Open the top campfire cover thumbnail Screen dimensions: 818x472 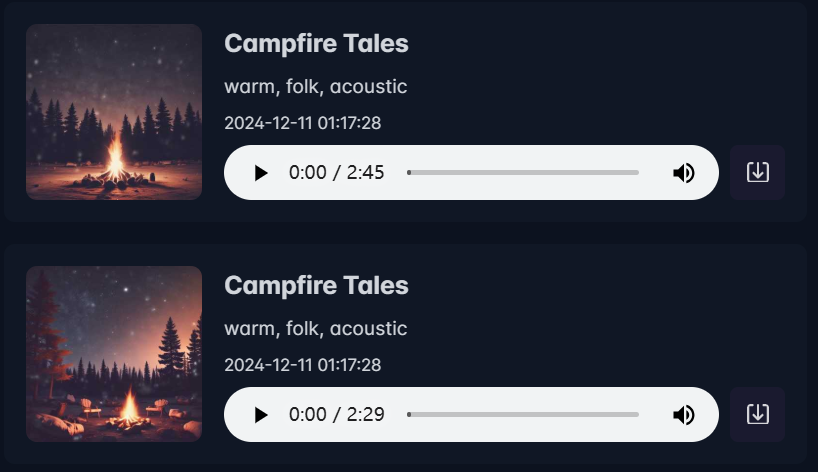point(114,112)
